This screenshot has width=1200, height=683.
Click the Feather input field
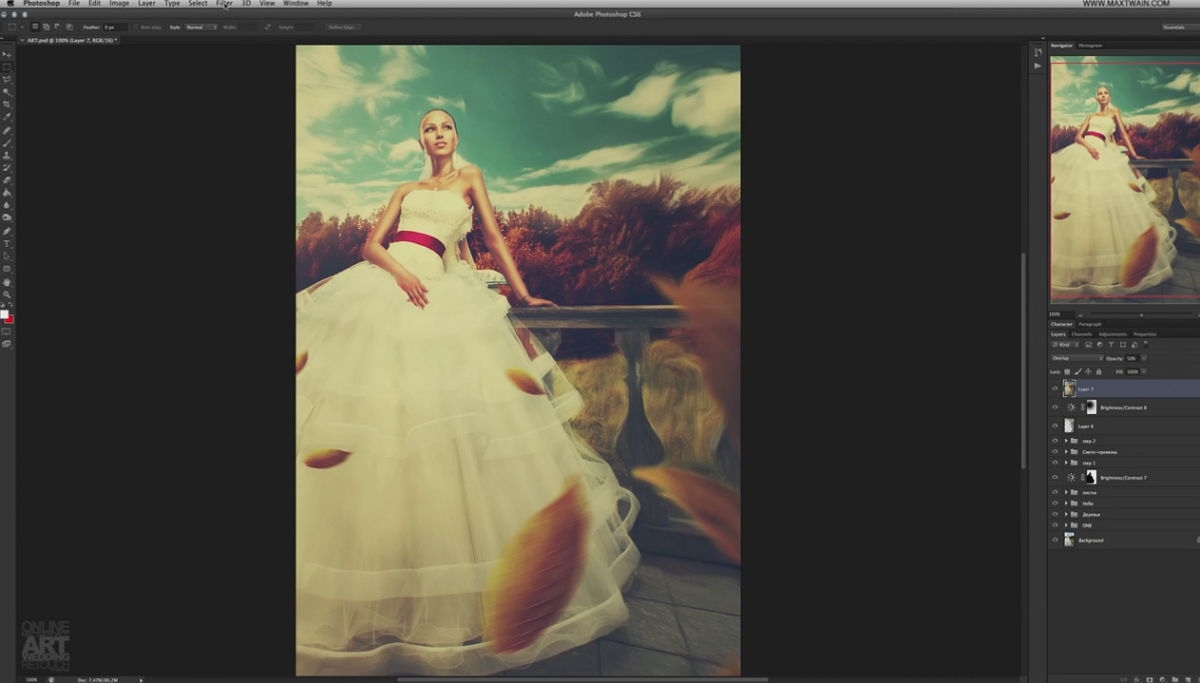click(x=115, y=27)
